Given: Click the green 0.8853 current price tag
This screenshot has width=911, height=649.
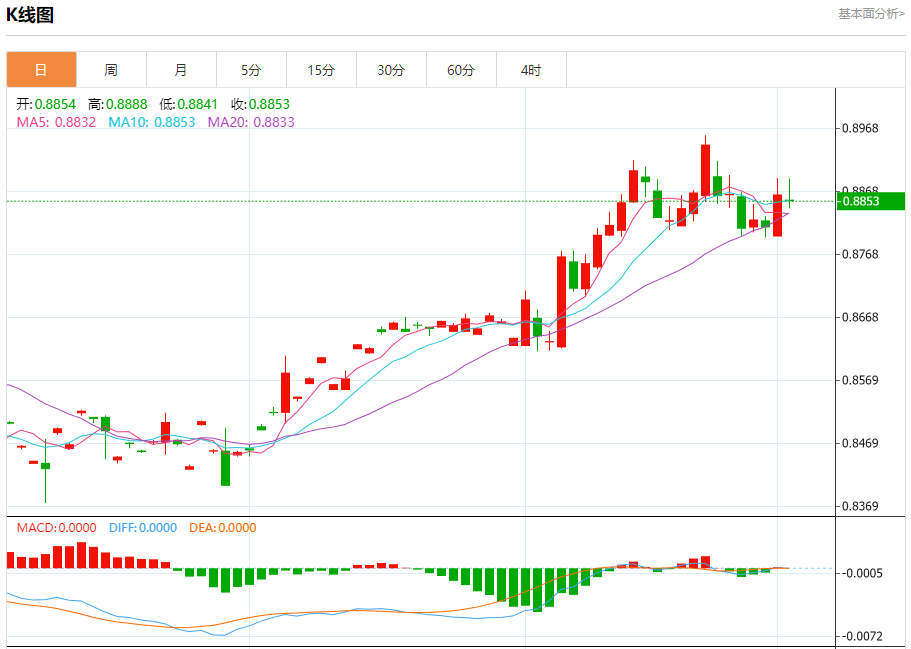Looking at the screenshot, I should point(871,201).
